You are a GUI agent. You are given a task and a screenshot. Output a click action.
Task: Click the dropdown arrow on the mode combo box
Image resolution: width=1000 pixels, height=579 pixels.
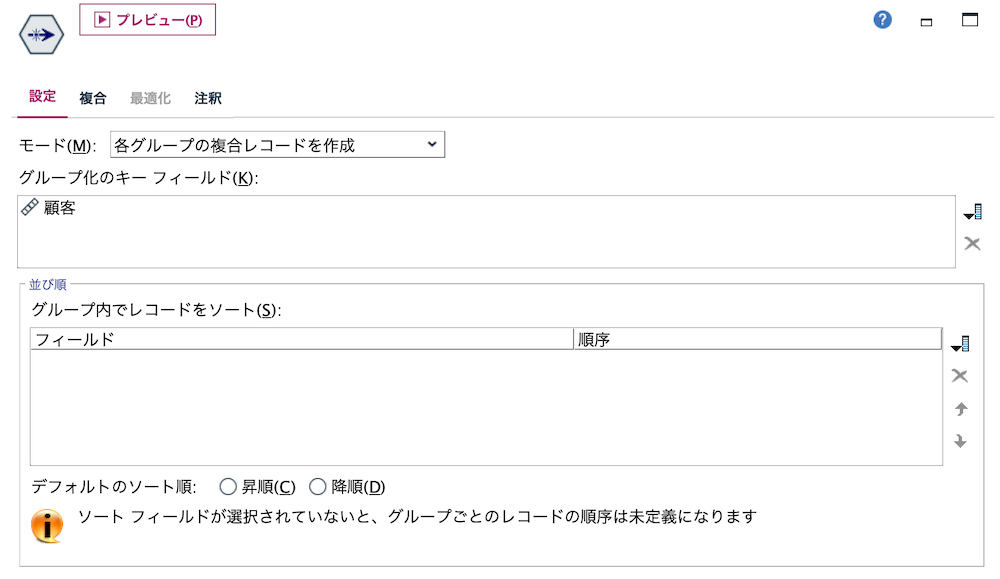click(432, 144)
